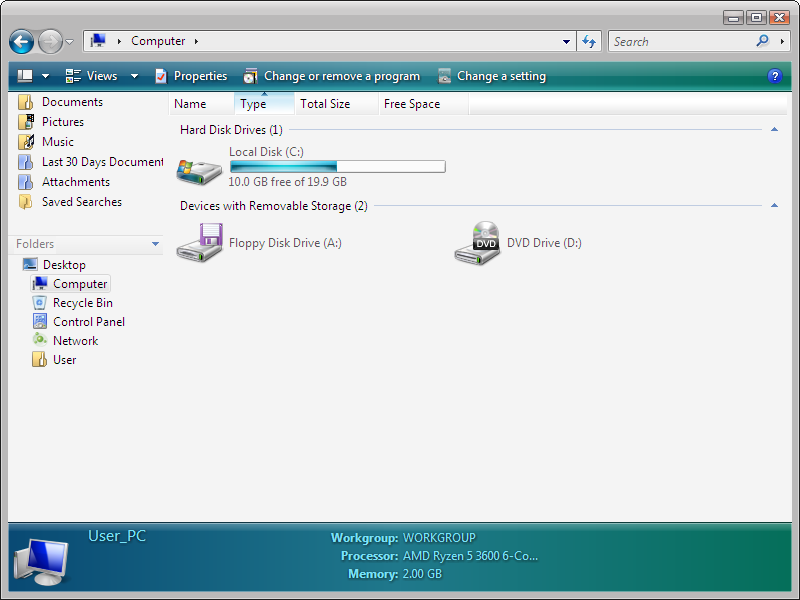Open the search options arrow
Viewport: 800px width, 600px height.
[782, 41]
